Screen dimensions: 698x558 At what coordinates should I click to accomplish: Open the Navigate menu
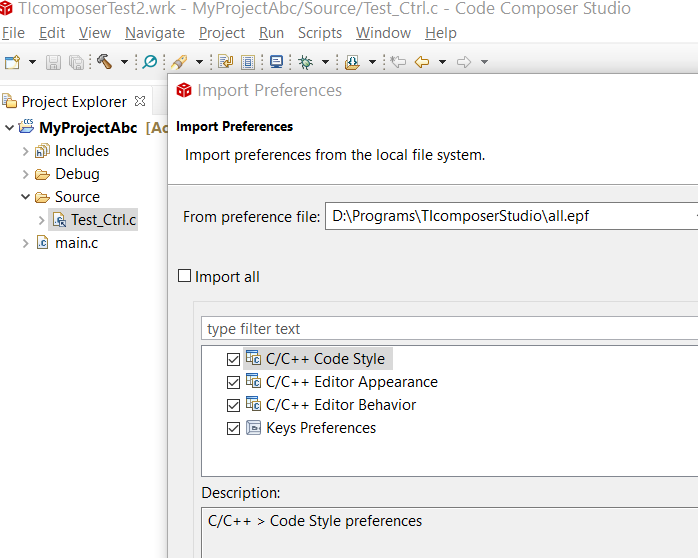pos(154,33)
